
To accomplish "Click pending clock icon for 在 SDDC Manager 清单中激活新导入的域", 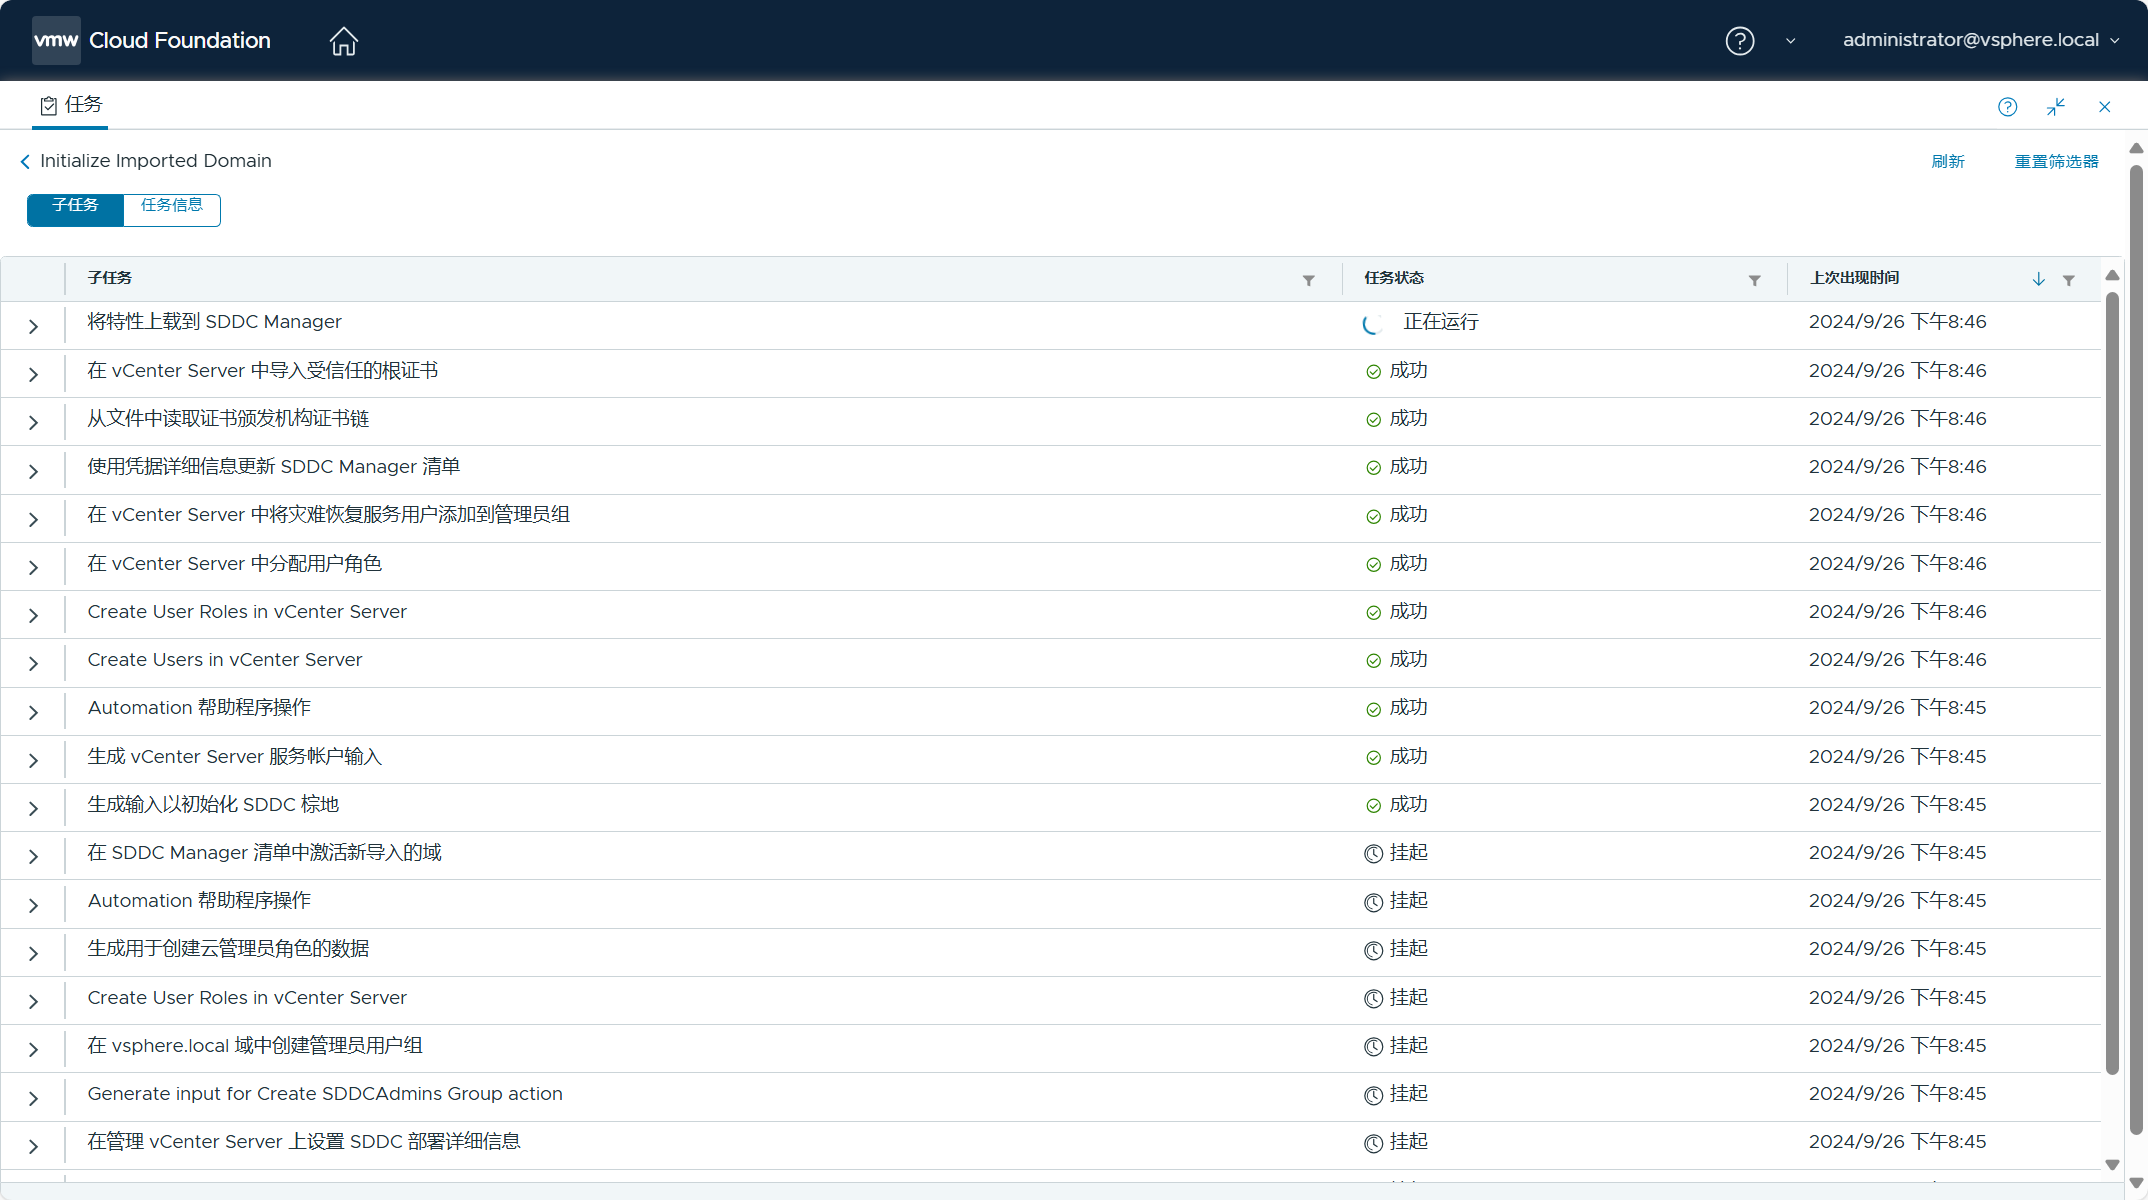I will (1374, 854).
